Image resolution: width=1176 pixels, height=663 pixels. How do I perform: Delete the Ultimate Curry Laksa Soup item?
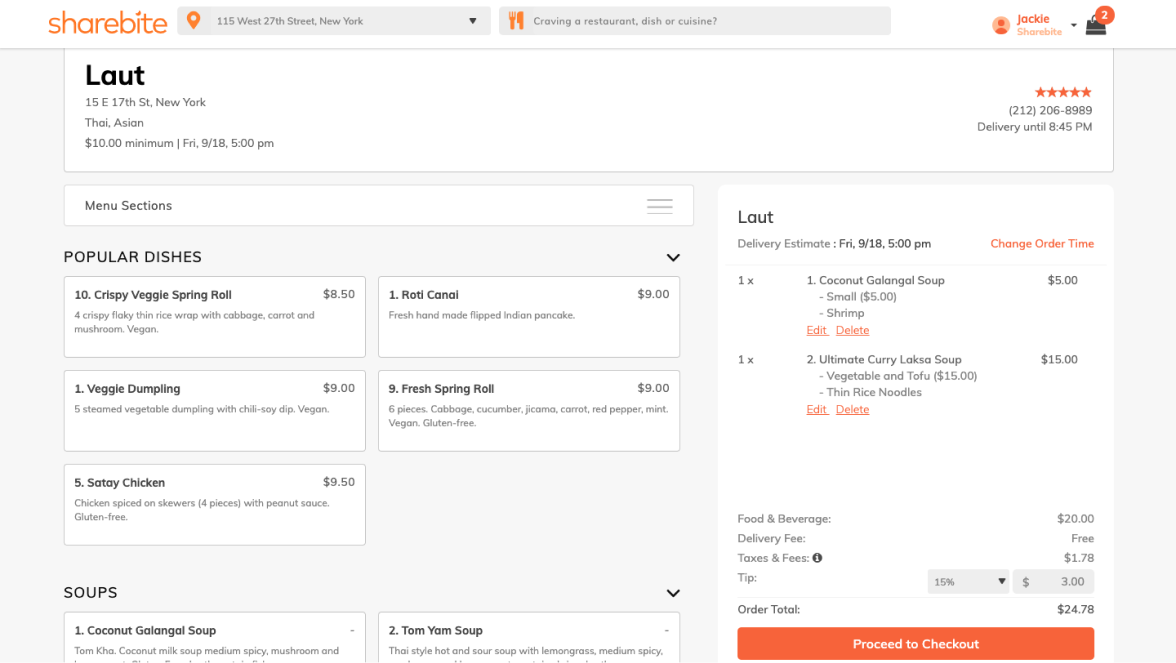pyautogui.click(x=852, y=409)
